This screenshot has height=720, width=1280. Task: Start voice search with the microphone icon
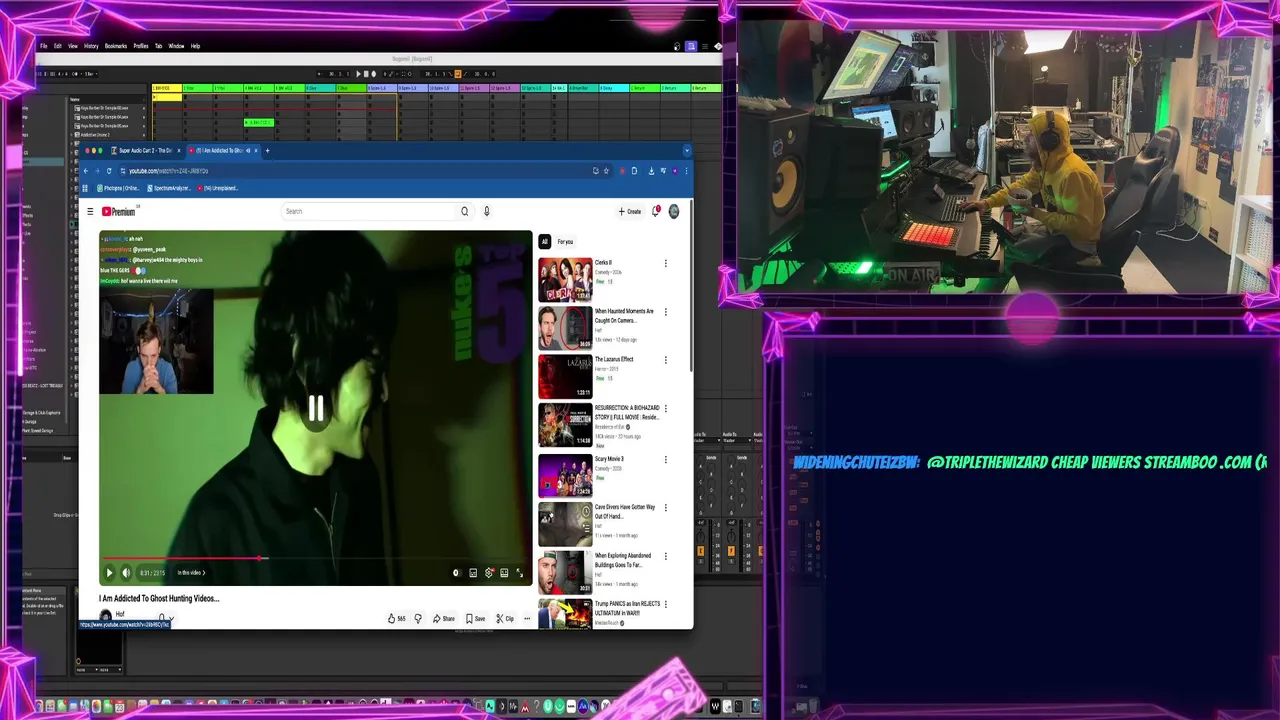coord(487,211)
